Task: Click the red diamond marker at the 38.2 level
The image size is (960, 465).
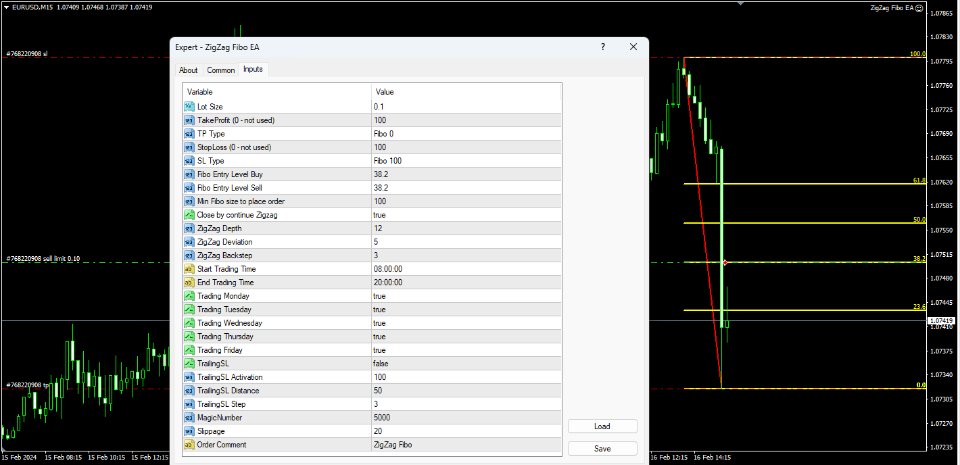Action: click(x=725, y=262)
